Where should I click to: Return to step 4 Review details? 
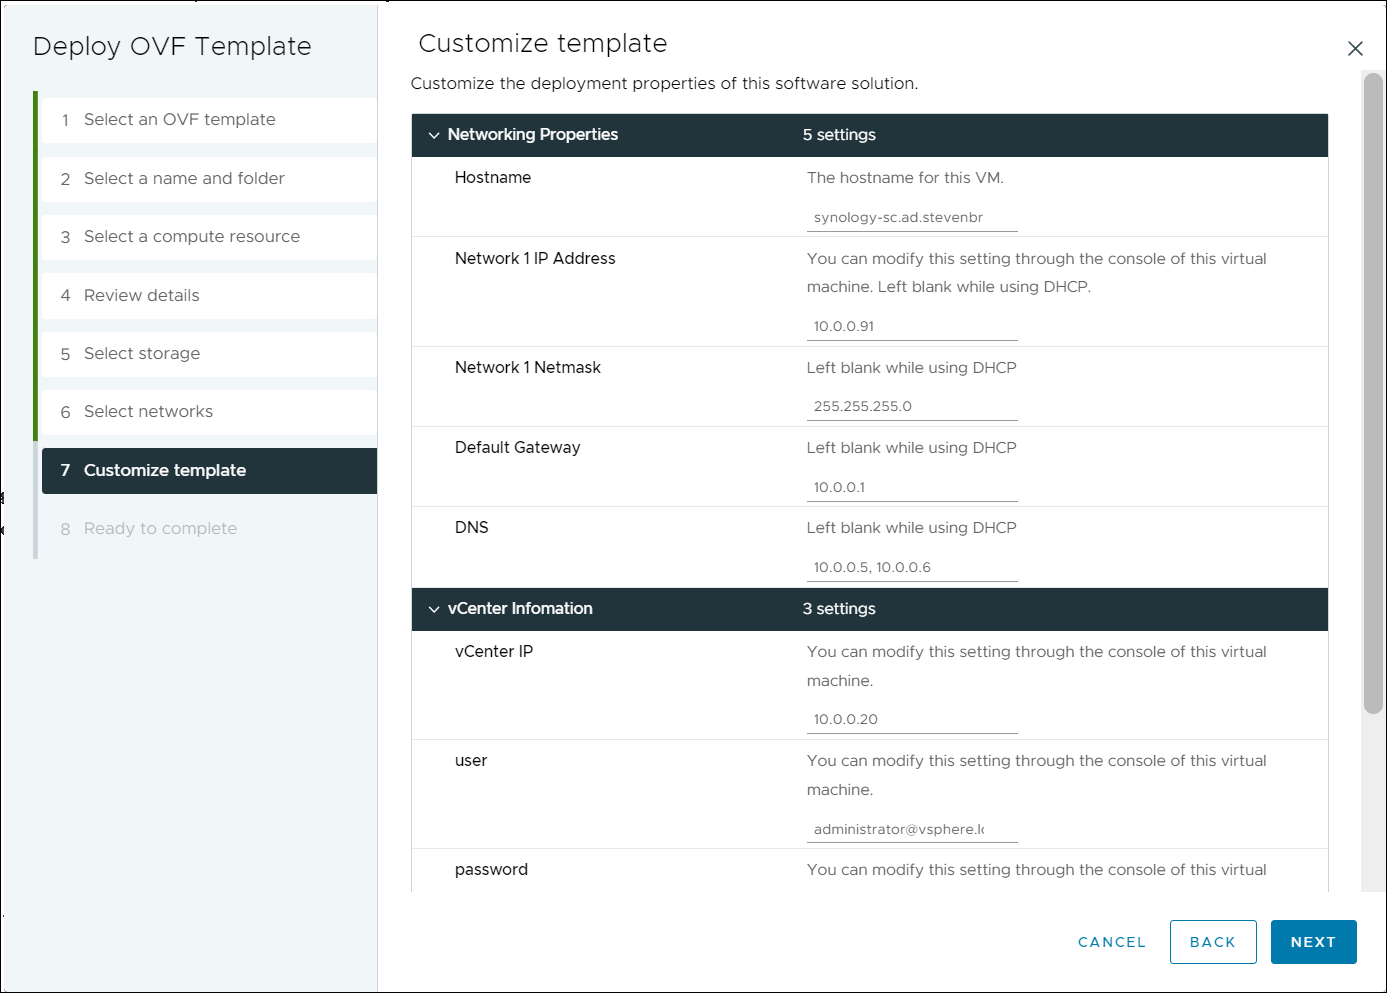pos(141,296)
